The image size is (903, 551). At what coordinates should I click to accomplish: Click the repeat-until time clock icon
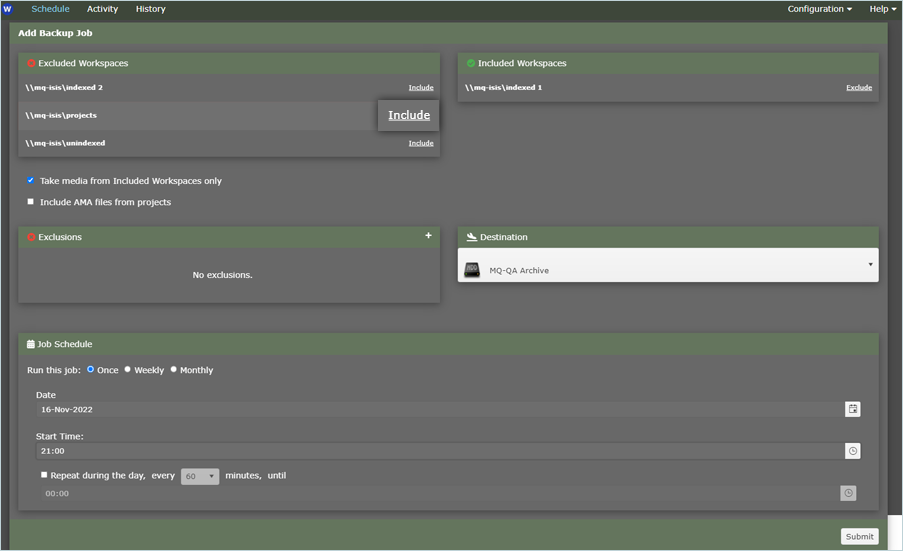click(848, 493)
